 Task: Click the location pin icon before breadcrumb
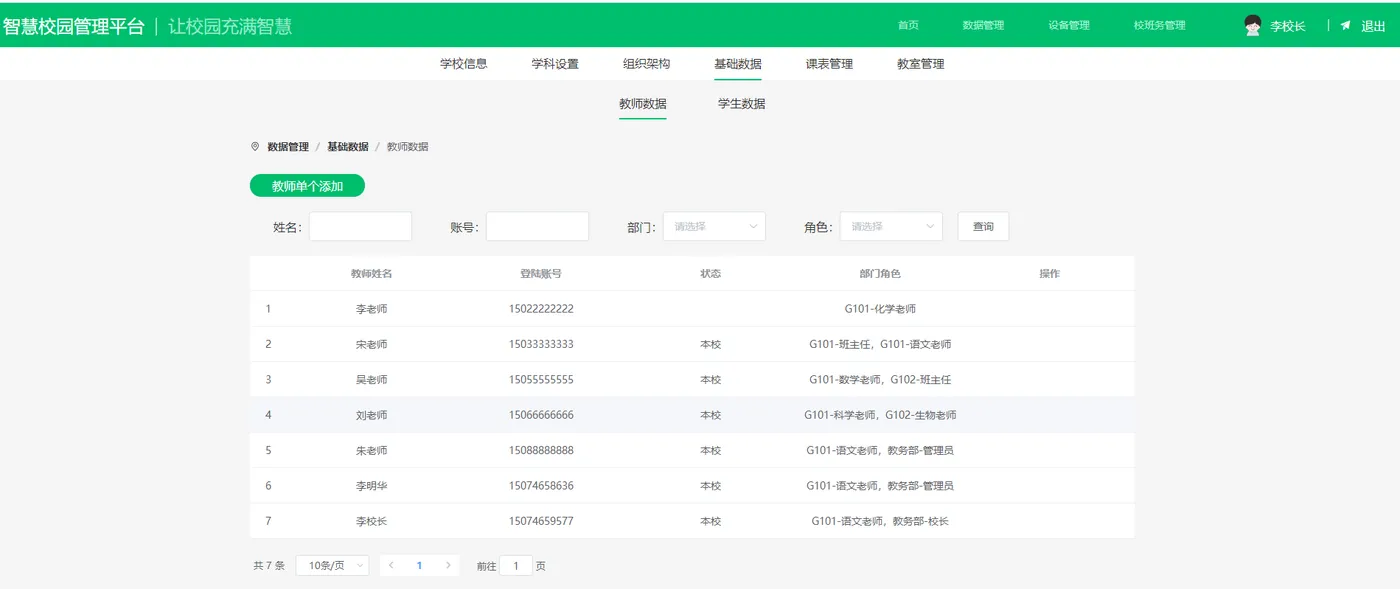[254, 146]
